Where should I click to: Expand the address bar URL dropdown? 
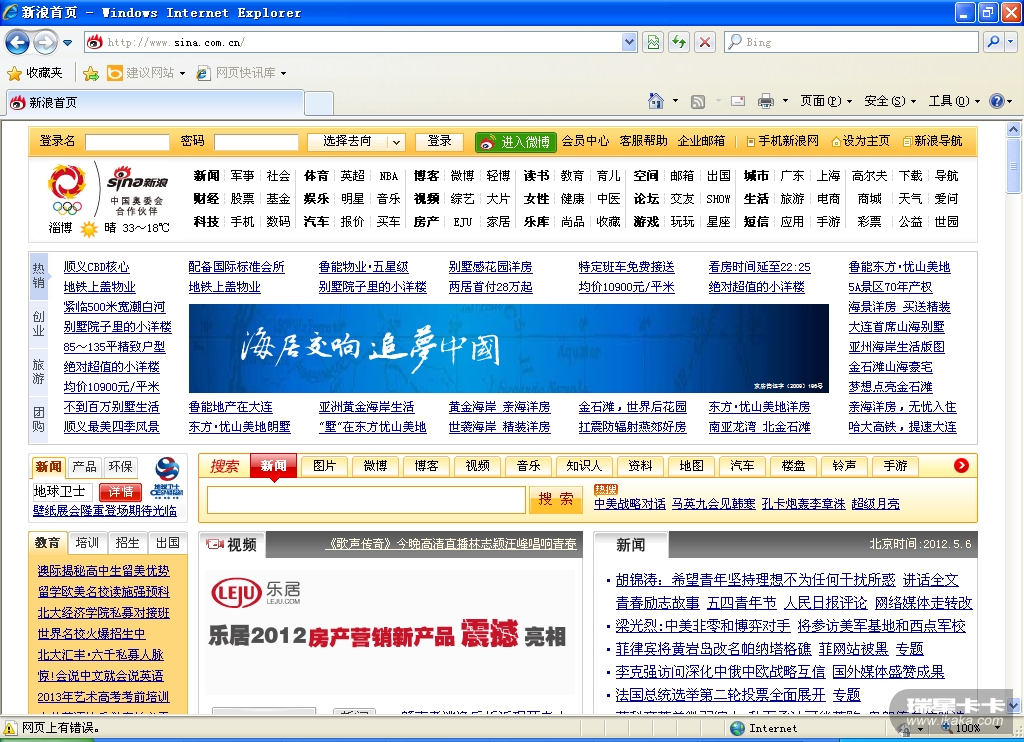pyautogui.click(x=629, y=42)
